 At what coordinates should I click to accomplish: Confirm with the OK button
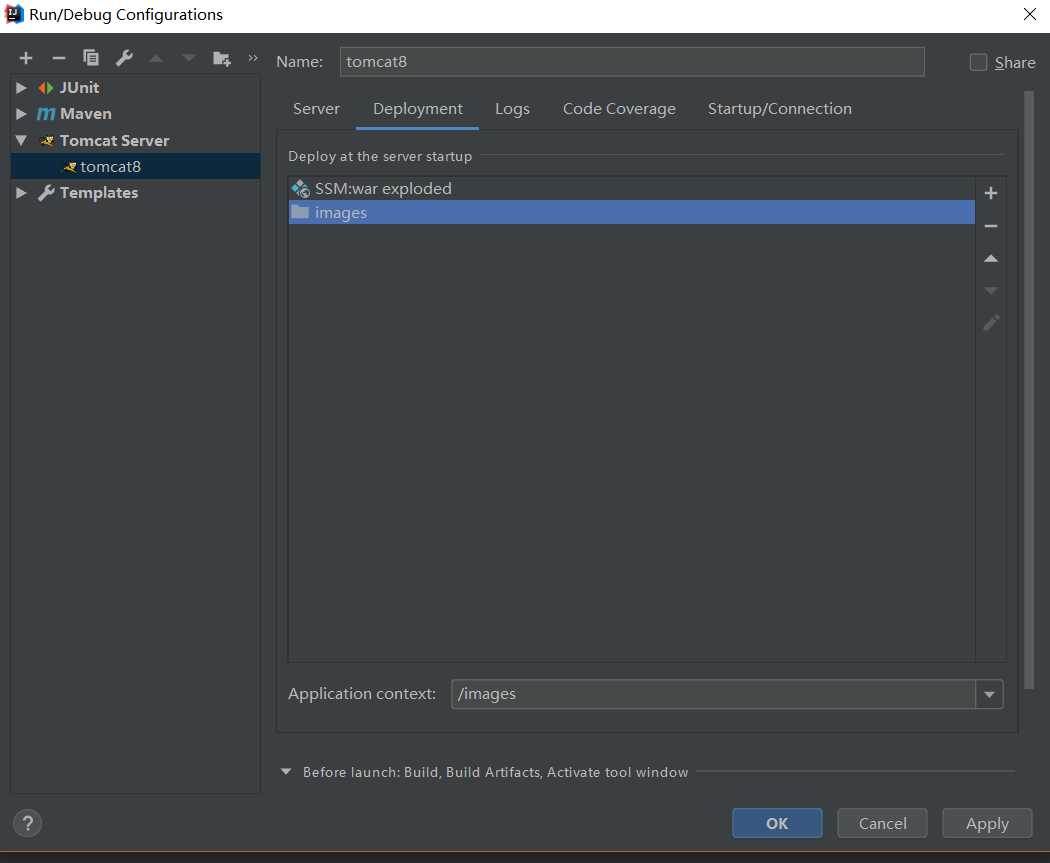[x=777, y=823]
